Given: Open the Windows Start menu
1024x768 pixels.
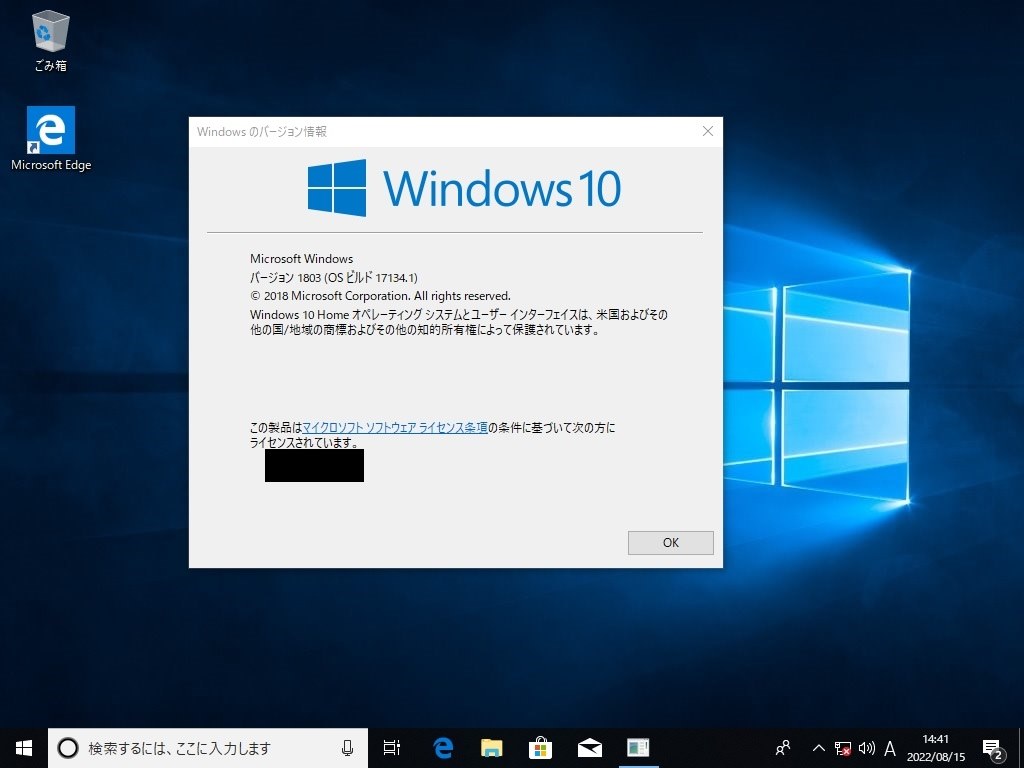Looking at the screenshot, I should tap(24, 748).
